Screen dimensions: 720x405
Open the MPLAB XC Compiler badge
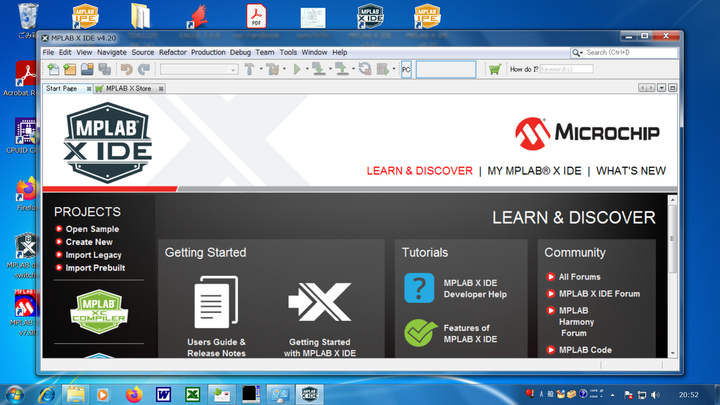click(x=99, y=312)
